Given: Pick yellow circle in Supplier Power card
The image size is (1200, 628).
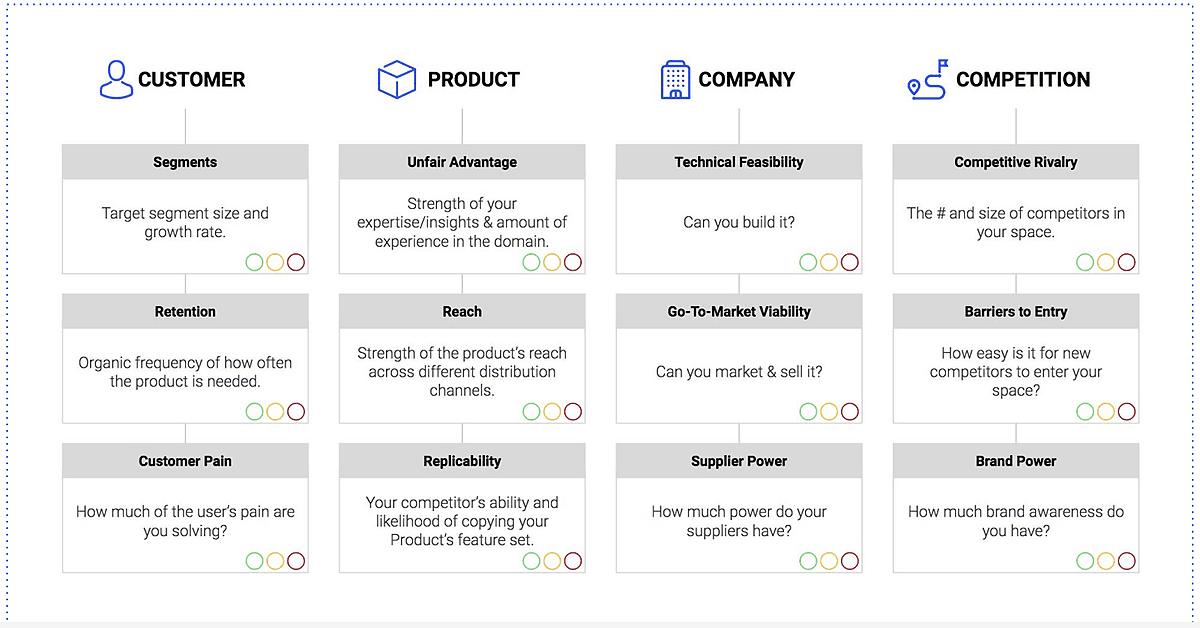Looking at the screenshot, I should pyautogui.click(x=829, y=561).
